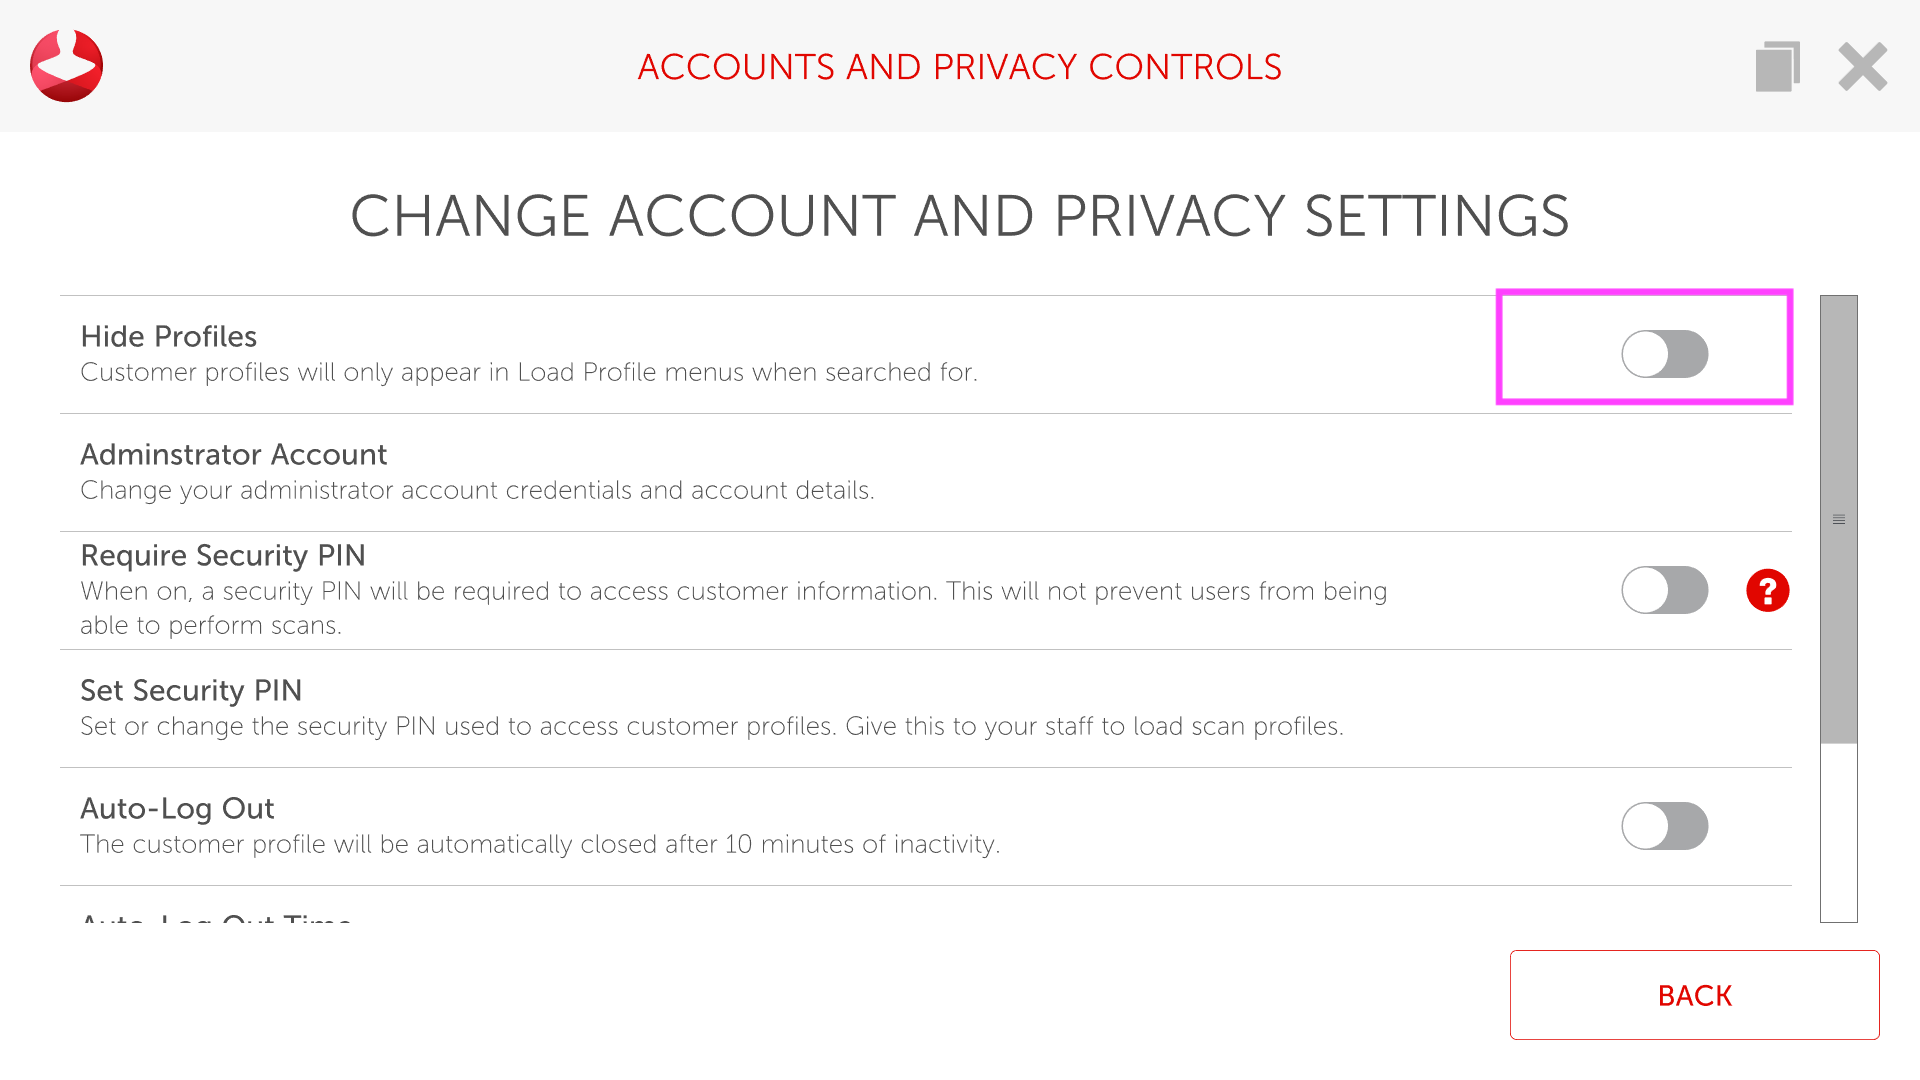Click the administrator credentials description text
Viewport: 1920px width, 1080px height.
pyautogui.click(x=477, y=491)
